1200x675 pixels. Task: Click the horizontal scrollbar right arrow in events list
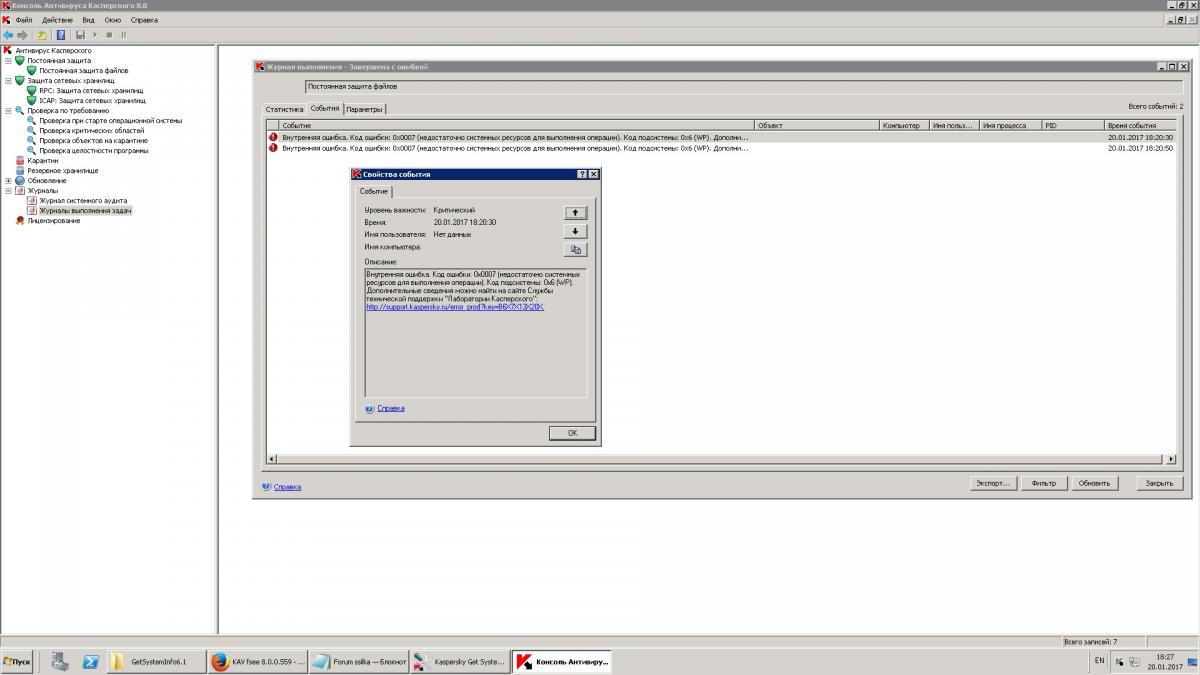1171,459
